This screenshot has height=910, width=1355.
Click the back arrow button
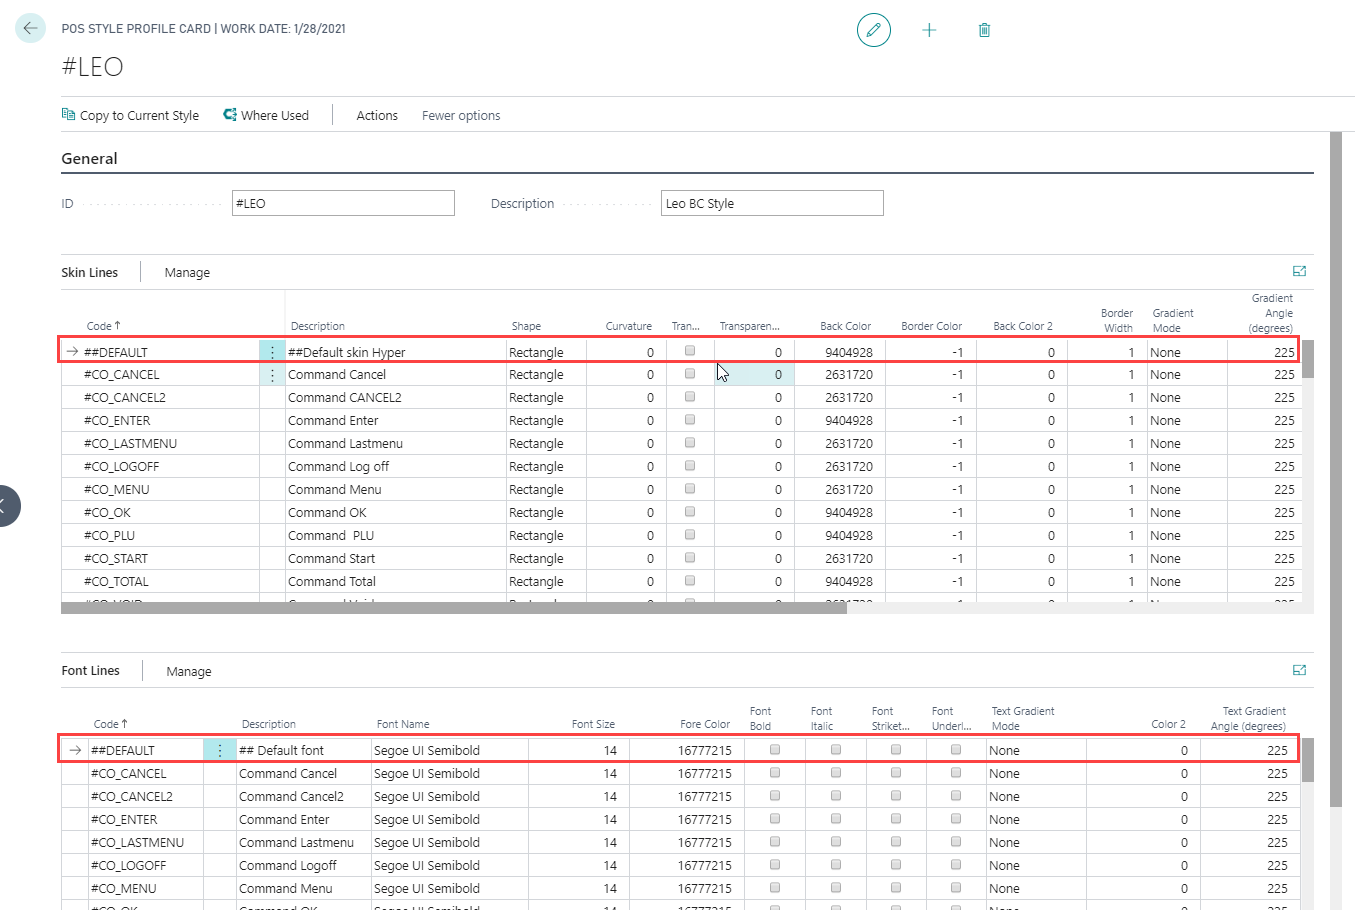30,29
